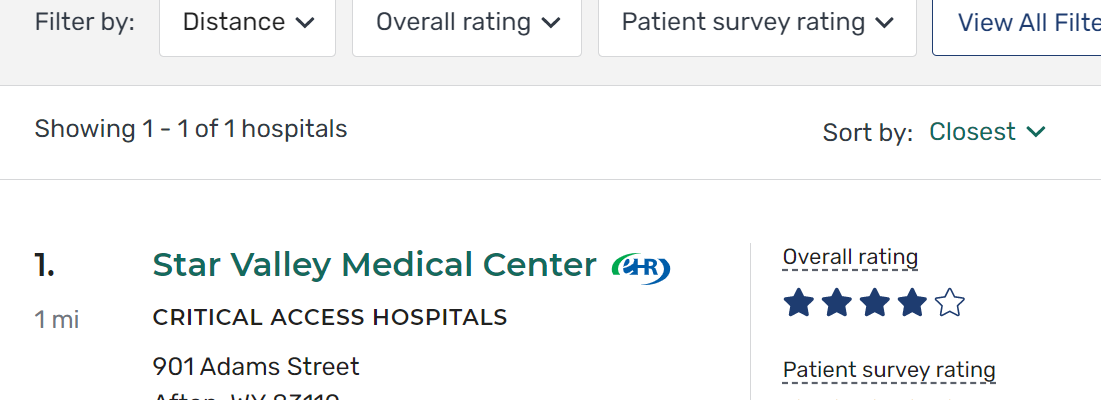
Task: Click the Critical Access Hospitals text
Action: click(329, 318)
